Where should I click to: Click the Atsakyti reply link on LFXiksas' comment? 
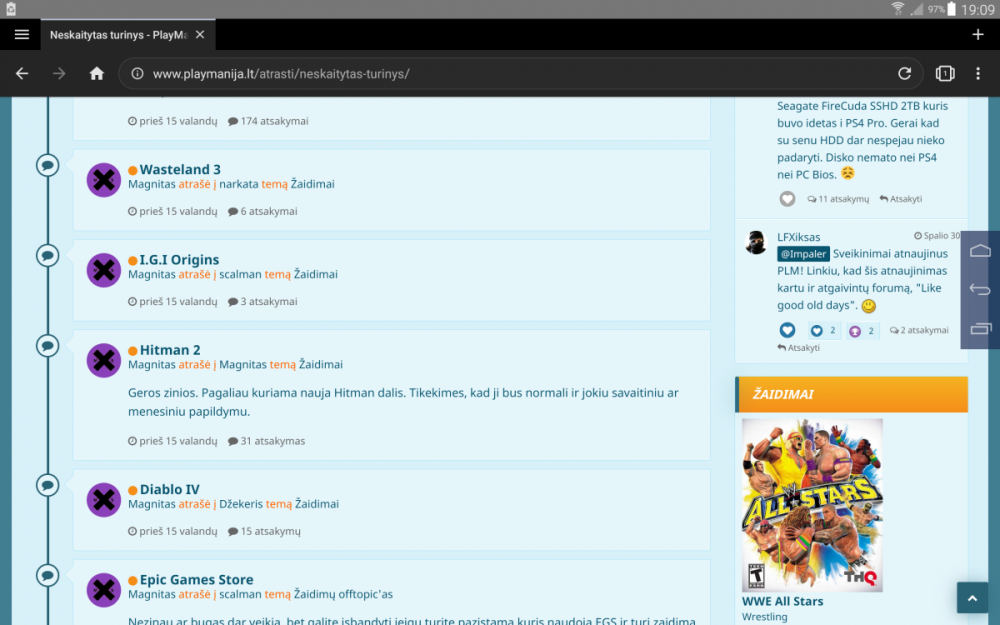799,347
